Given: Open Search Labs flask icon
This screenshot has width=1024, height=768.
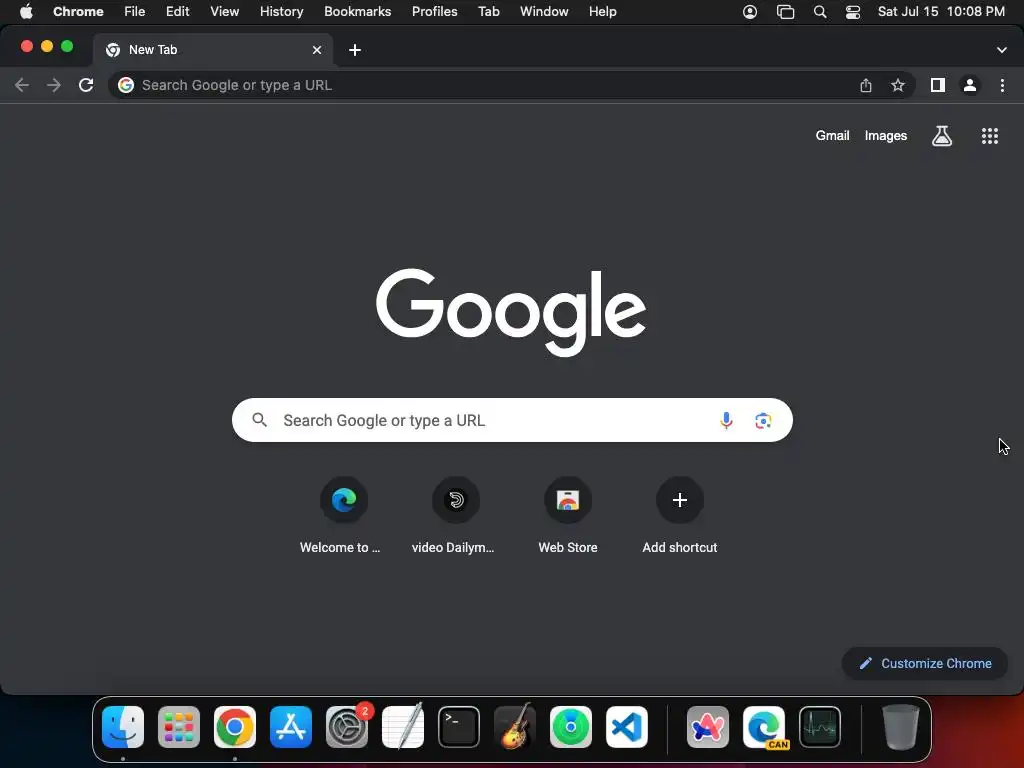Looking at the screenshot, I should tap(941, 136).
